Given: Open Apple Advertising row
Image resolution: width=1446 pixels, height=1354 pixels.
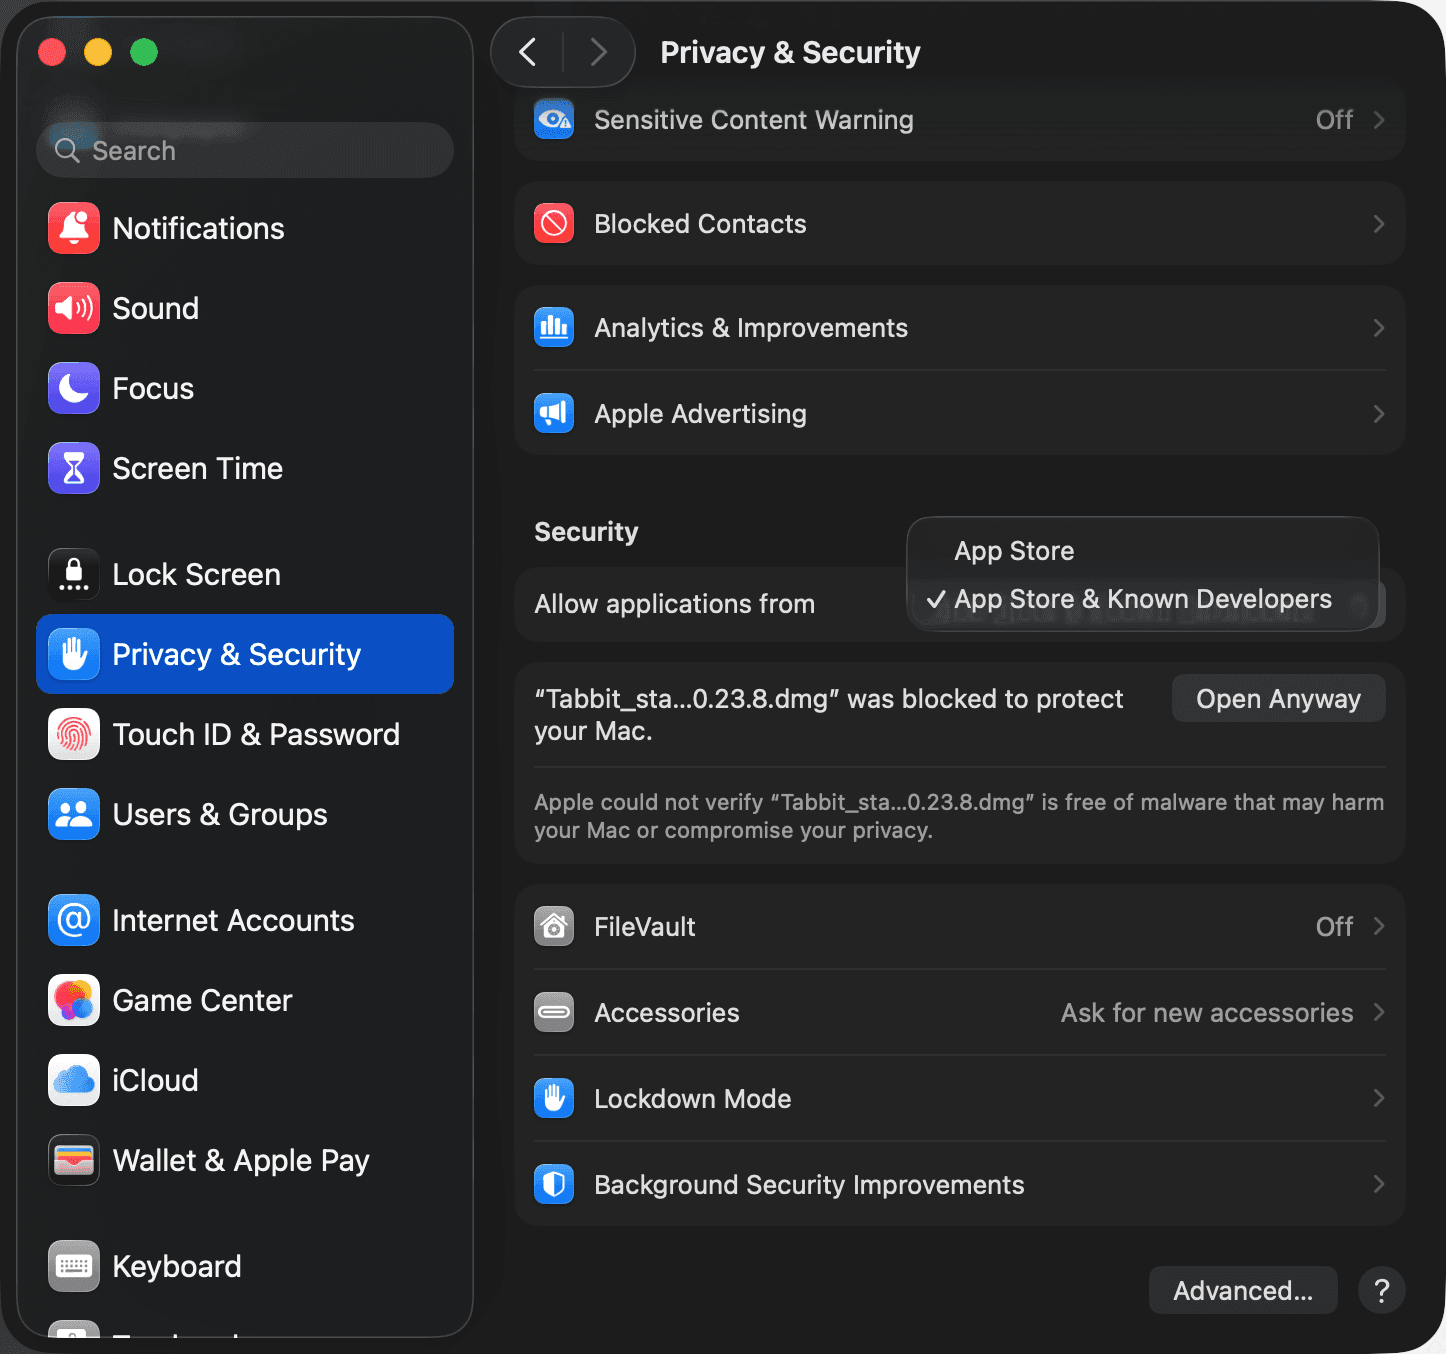Looking at the screenshot, I should (960, 414).
